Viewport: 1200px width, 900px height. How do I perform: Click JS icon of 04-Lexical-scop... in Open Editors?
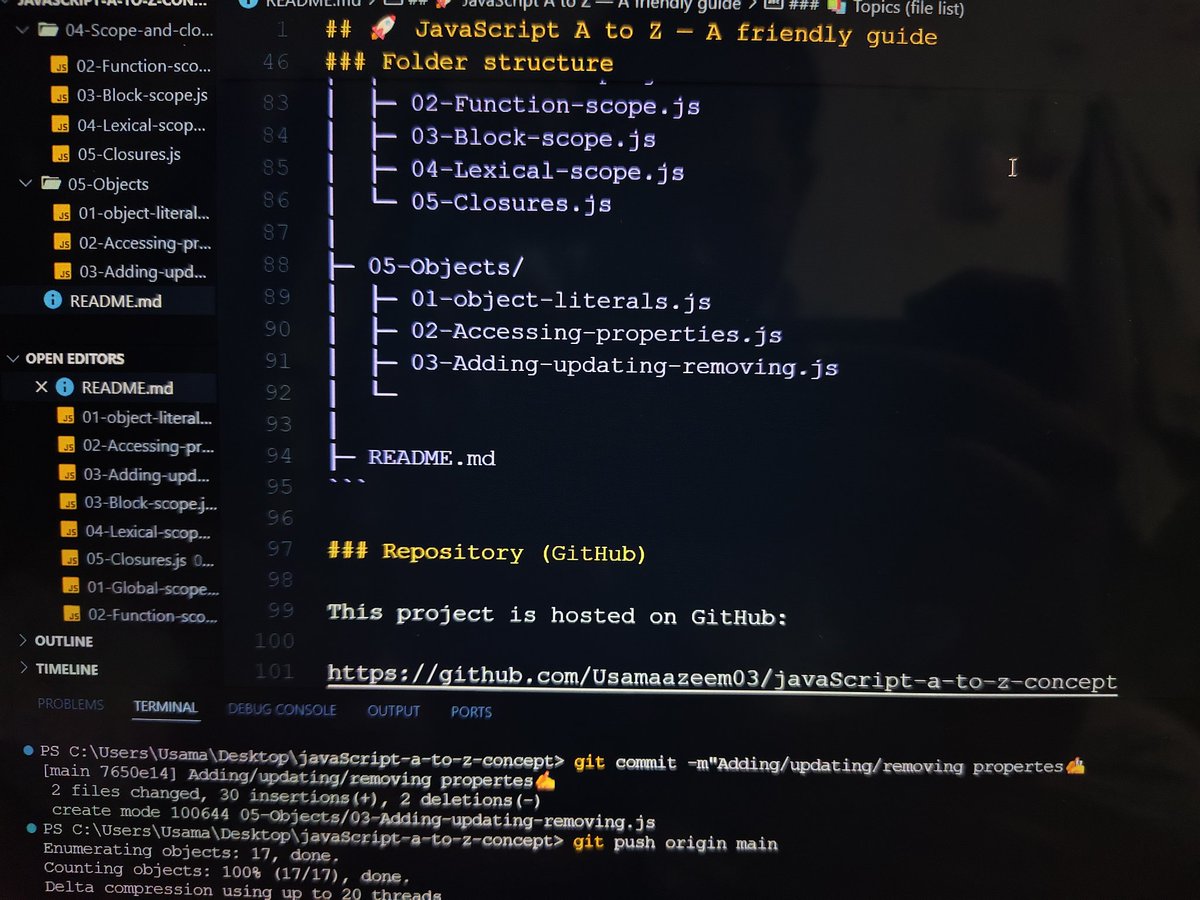(x=68, y=531)
